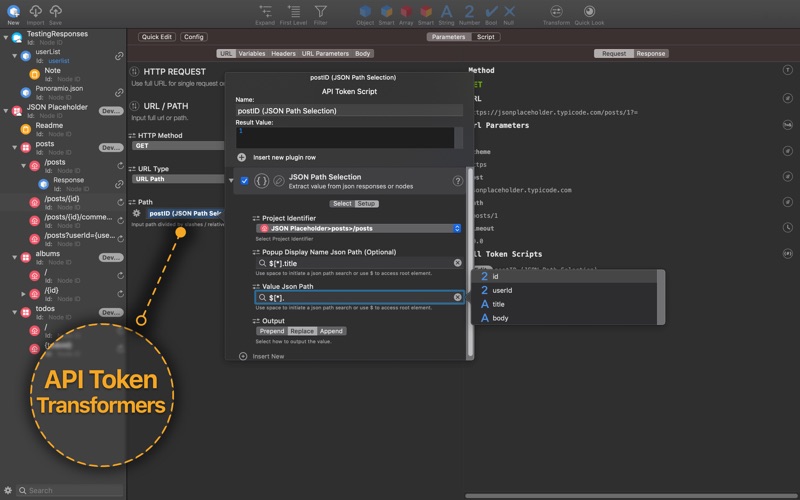Image resolution: width=800 pixels, height=500 pixels.
Task: Collapse the posts group node
Action: click(15, 147)
